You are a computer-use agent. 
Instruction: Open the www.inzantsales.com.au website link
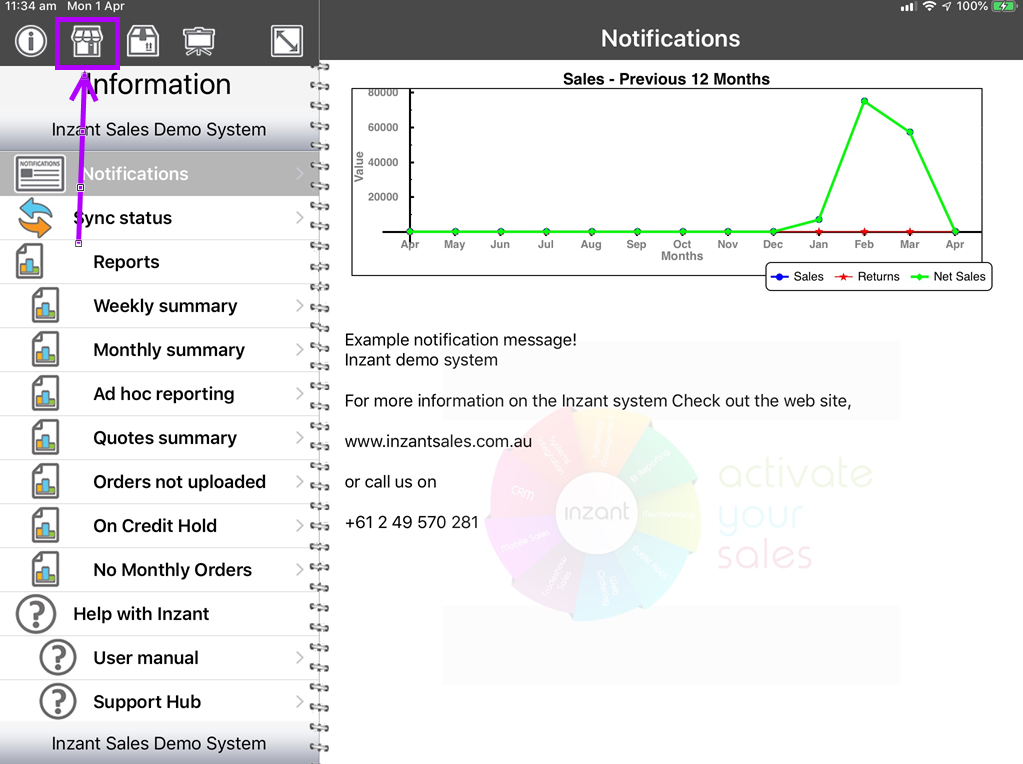(438, 442)
